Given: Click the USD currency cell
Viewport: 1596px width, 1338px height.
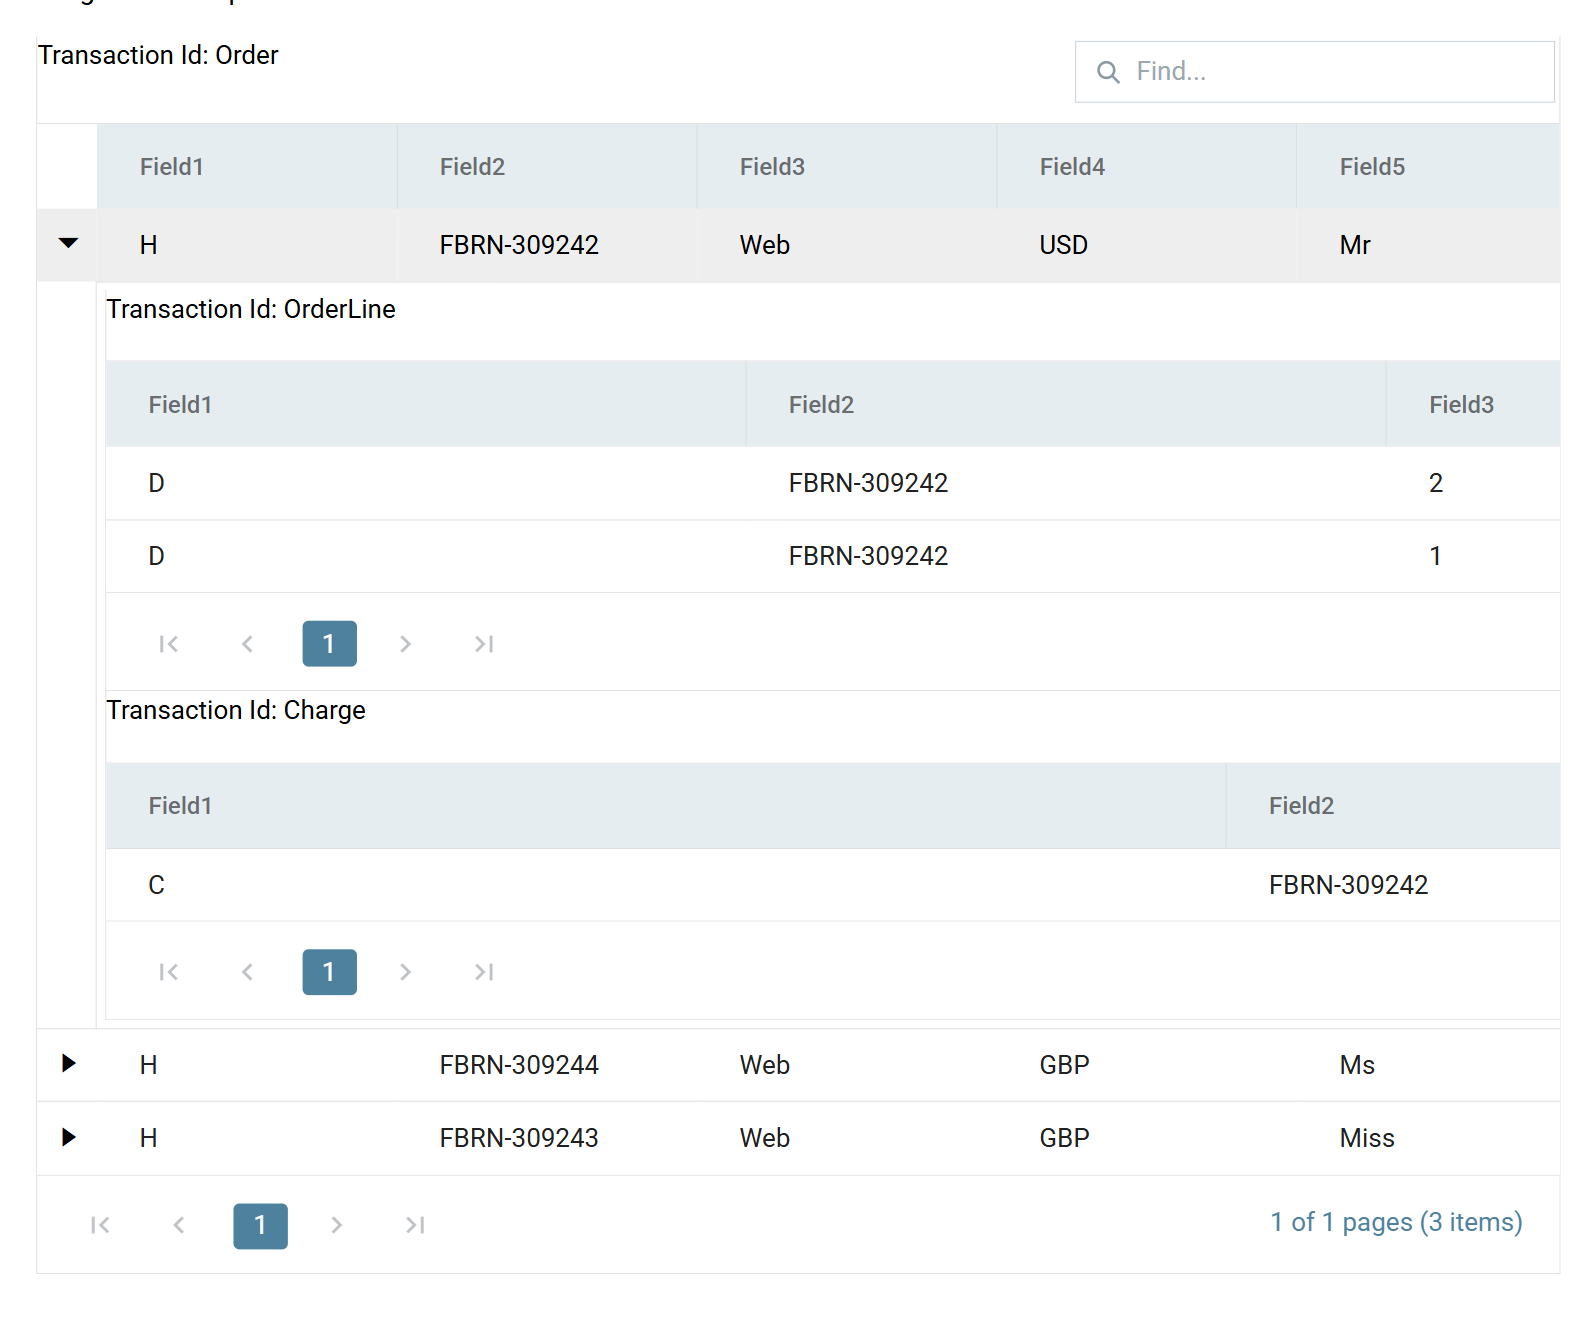Looking at the screenshot, I should (1147, 245).
